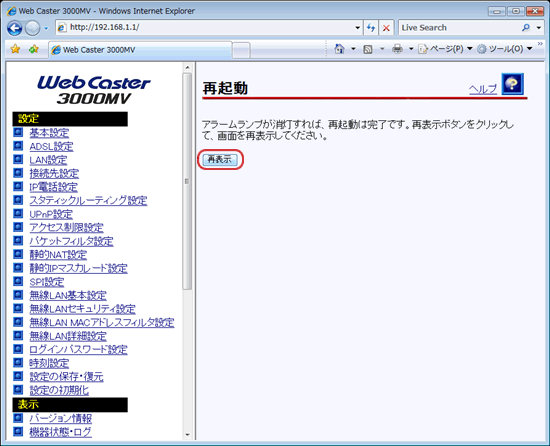Click the Add to Favorites icon
Viewport: 550px width, 446px height.
click(x=34, y=49)
